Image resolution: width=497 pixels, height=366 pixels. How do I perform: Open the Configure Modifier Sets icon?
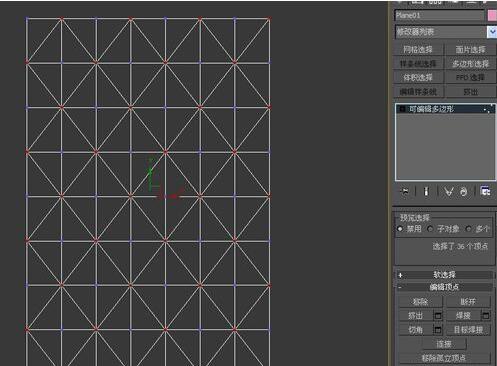pyautogui.click(x=485, y=192)
